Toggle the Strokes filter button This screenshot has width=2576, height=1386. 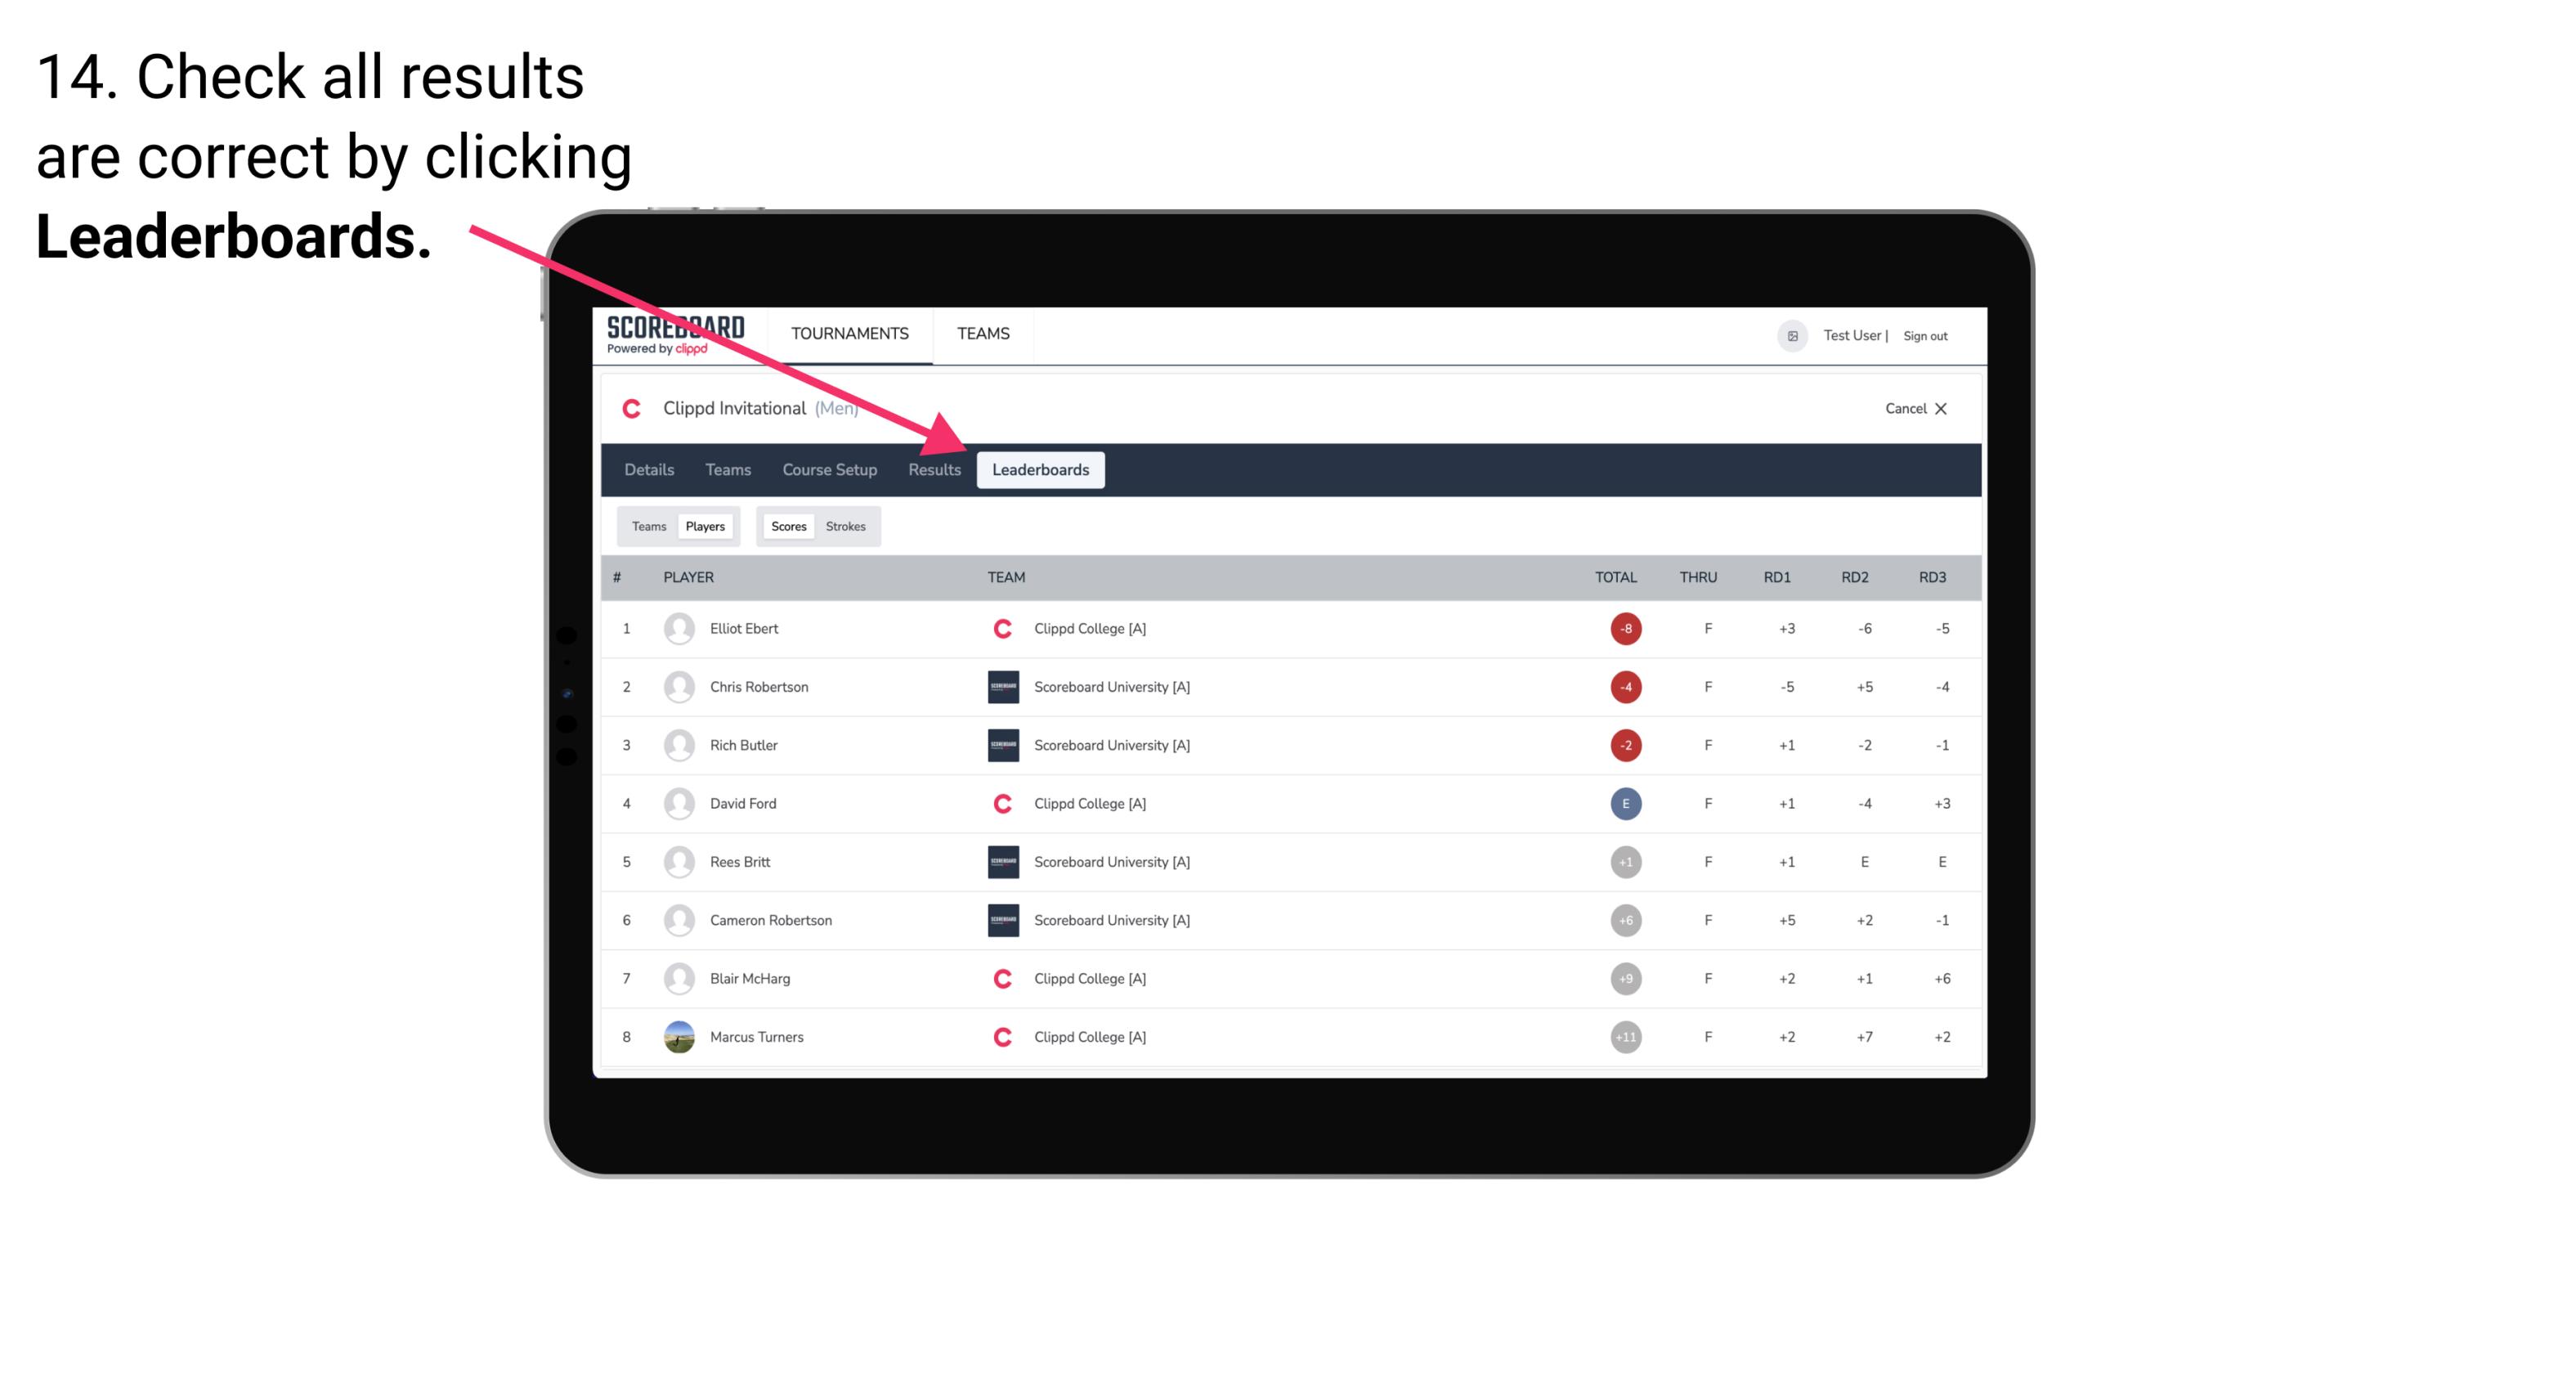point(848,526)
